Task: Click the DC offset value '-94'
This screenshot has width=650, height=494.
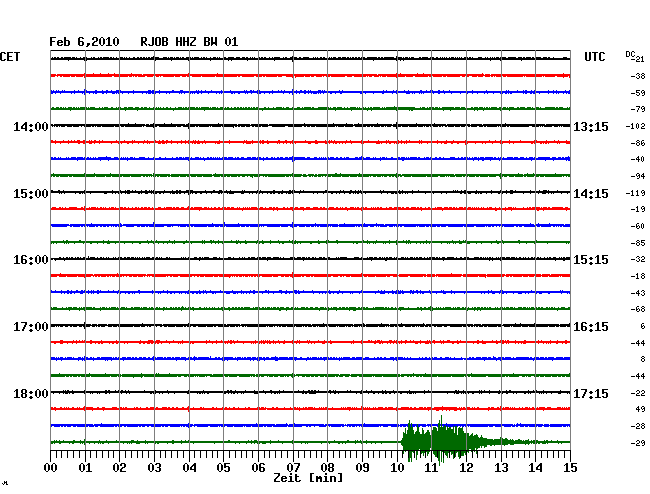Action: point(638,177)
